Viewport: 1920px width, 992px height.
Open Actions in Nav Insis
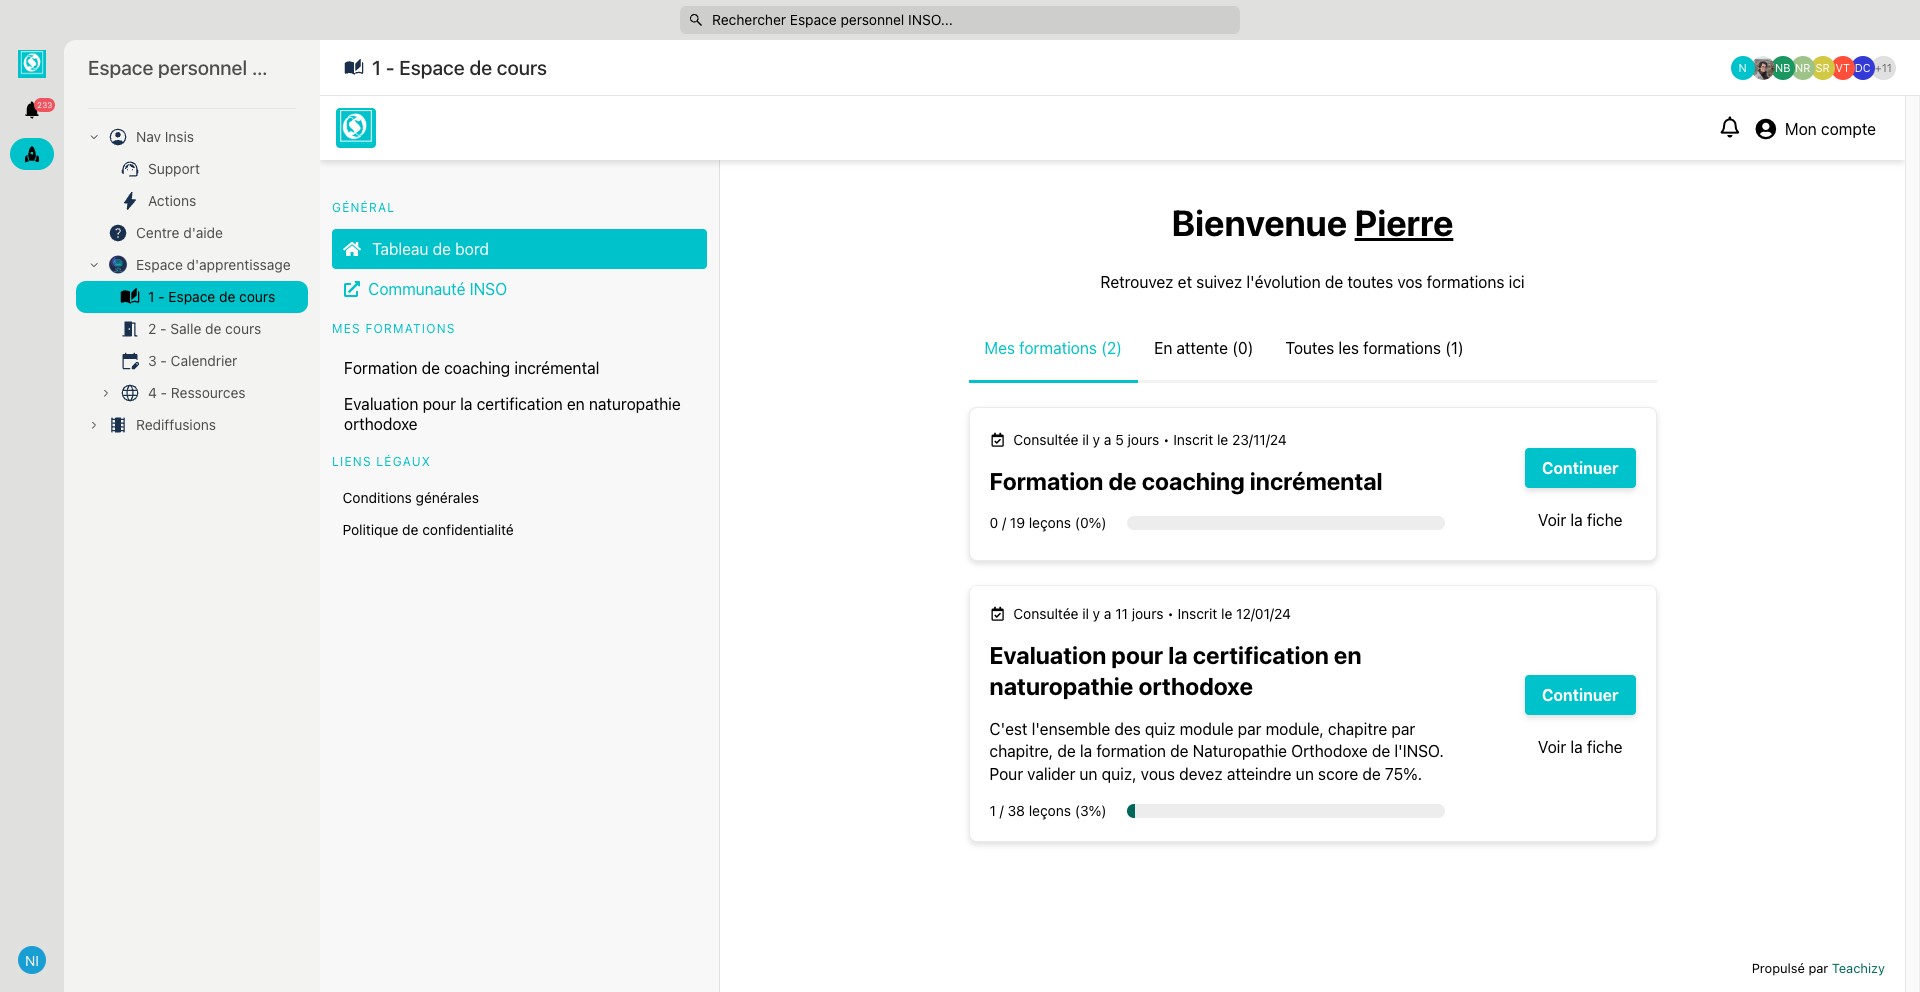pos(172,201)
